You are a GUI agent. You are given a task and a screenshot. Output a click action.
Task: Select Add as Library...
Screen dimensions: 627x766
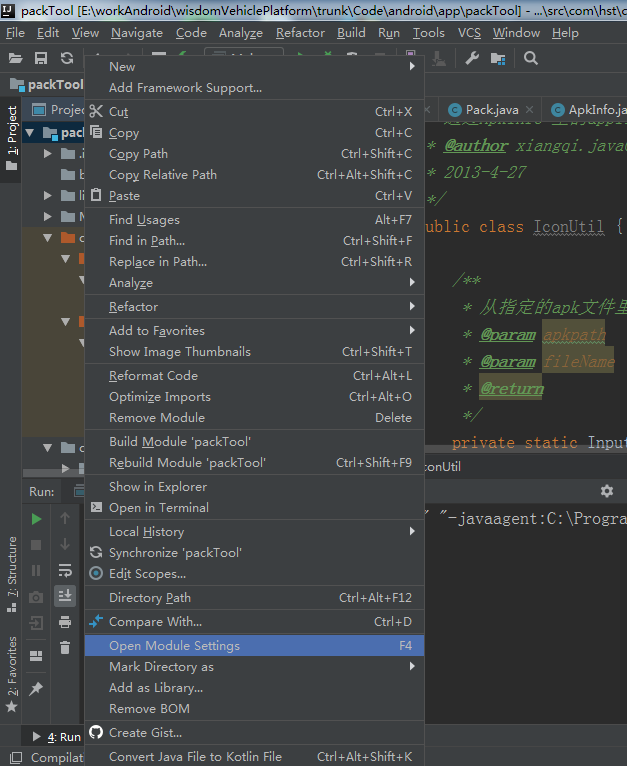(254, 688)
